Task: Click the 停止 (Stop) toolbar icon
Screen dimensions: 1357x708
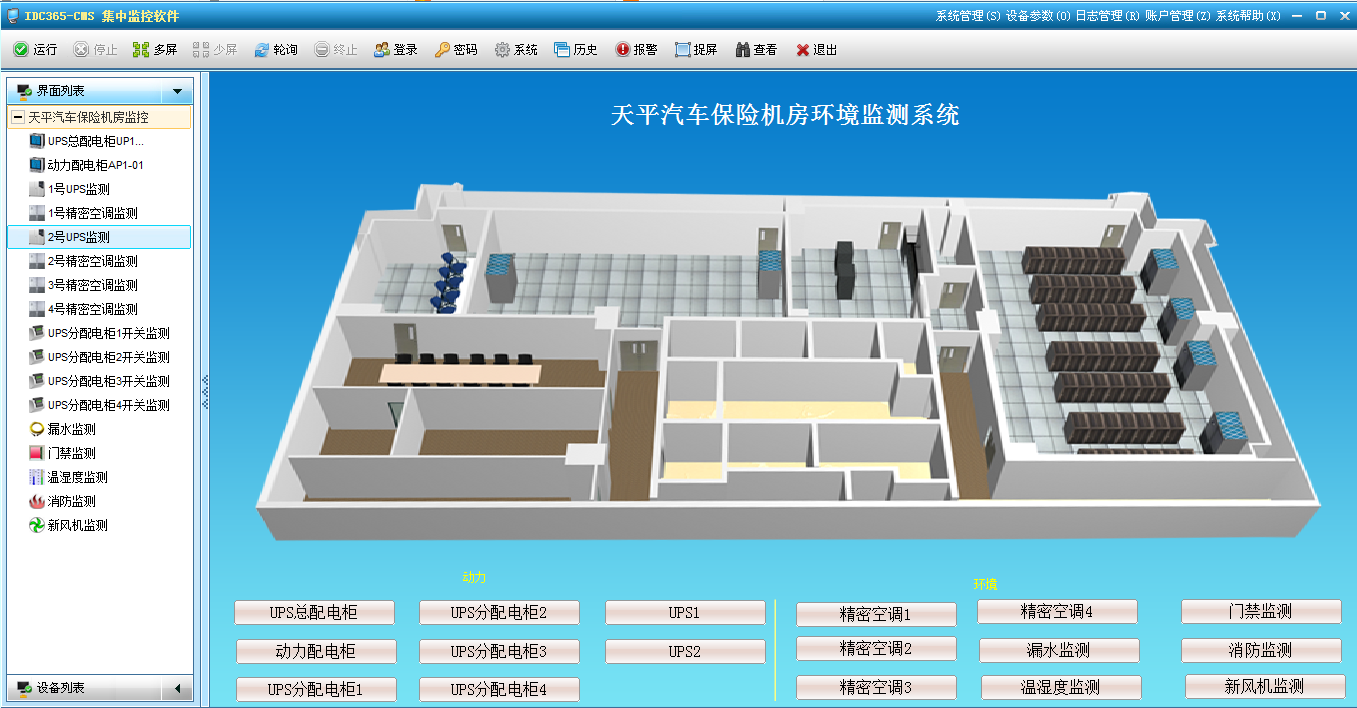Action: click(81, 50)
